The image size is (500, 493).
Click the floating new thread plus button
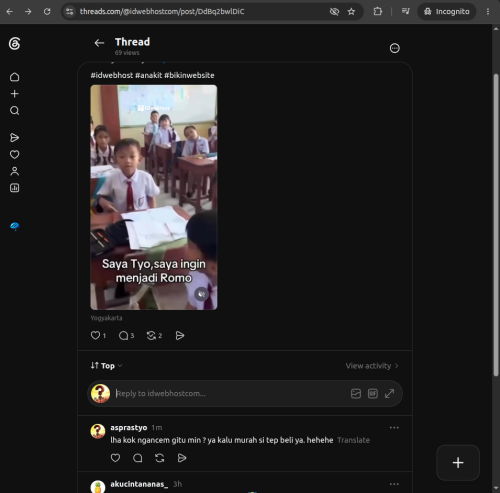coord(458,463)
